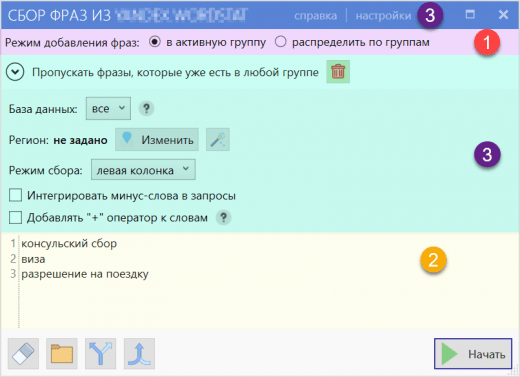
Task: Close the СБОР ФРАЗ window
Action: coord(503,14)
